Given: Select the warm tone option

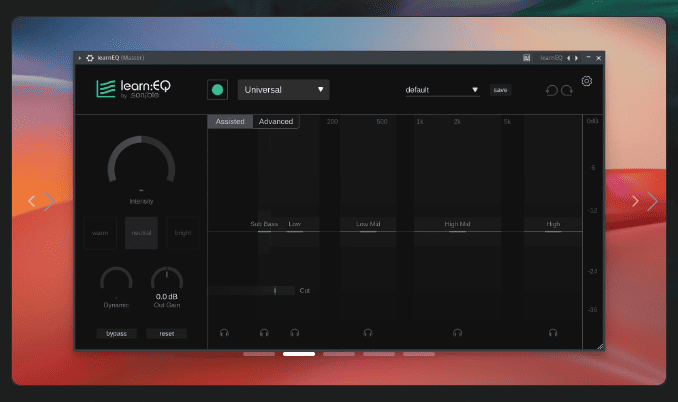Looking at the screenshot, I should click(100, 233).
